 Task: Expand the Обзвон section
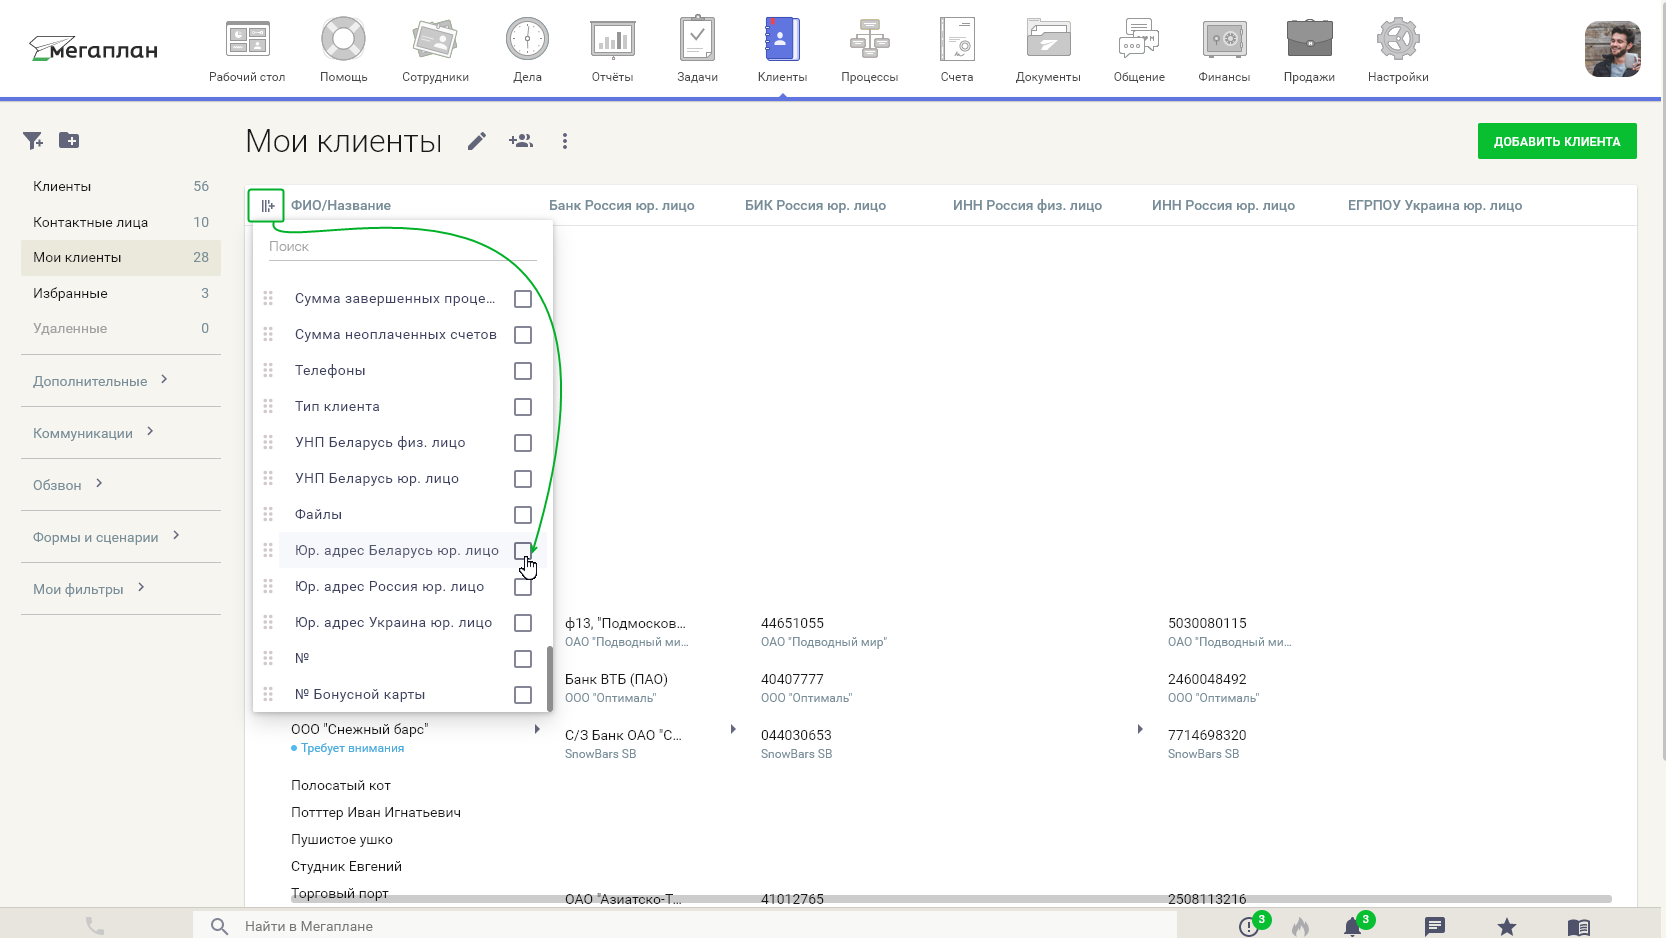68,485
